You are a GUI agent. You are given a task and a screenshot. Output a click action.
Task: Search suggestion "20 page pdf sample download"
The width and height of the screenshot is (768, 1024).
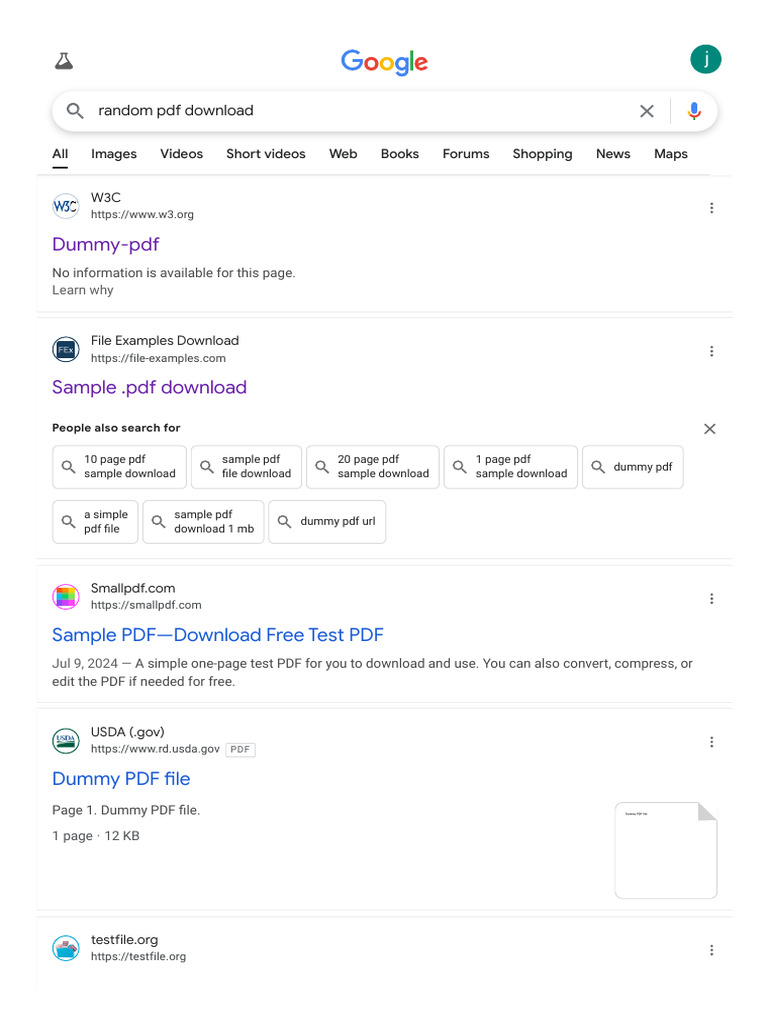[373, 467]
